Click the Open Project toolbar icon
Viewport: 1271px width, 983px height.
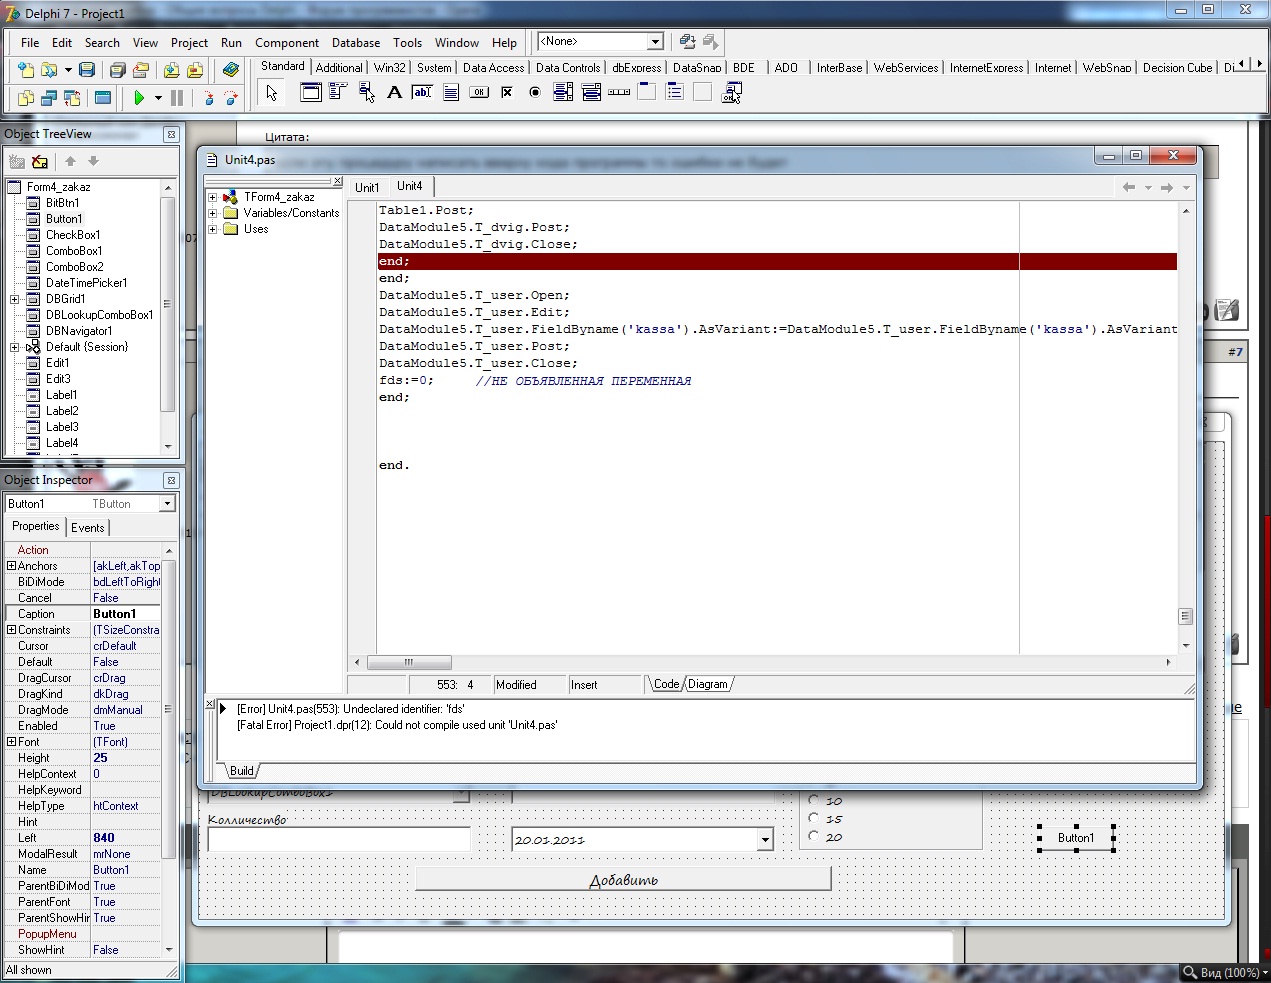coord(141,70)
